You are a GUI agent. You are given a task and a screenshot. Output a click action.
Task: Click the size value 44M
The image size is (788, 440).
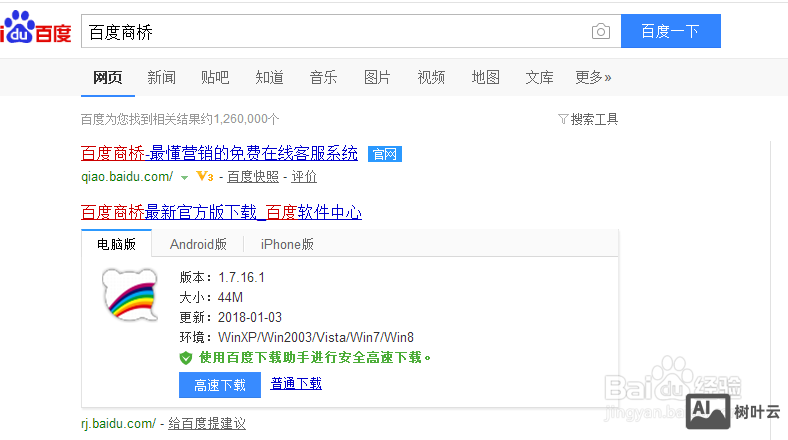[230, 297]
